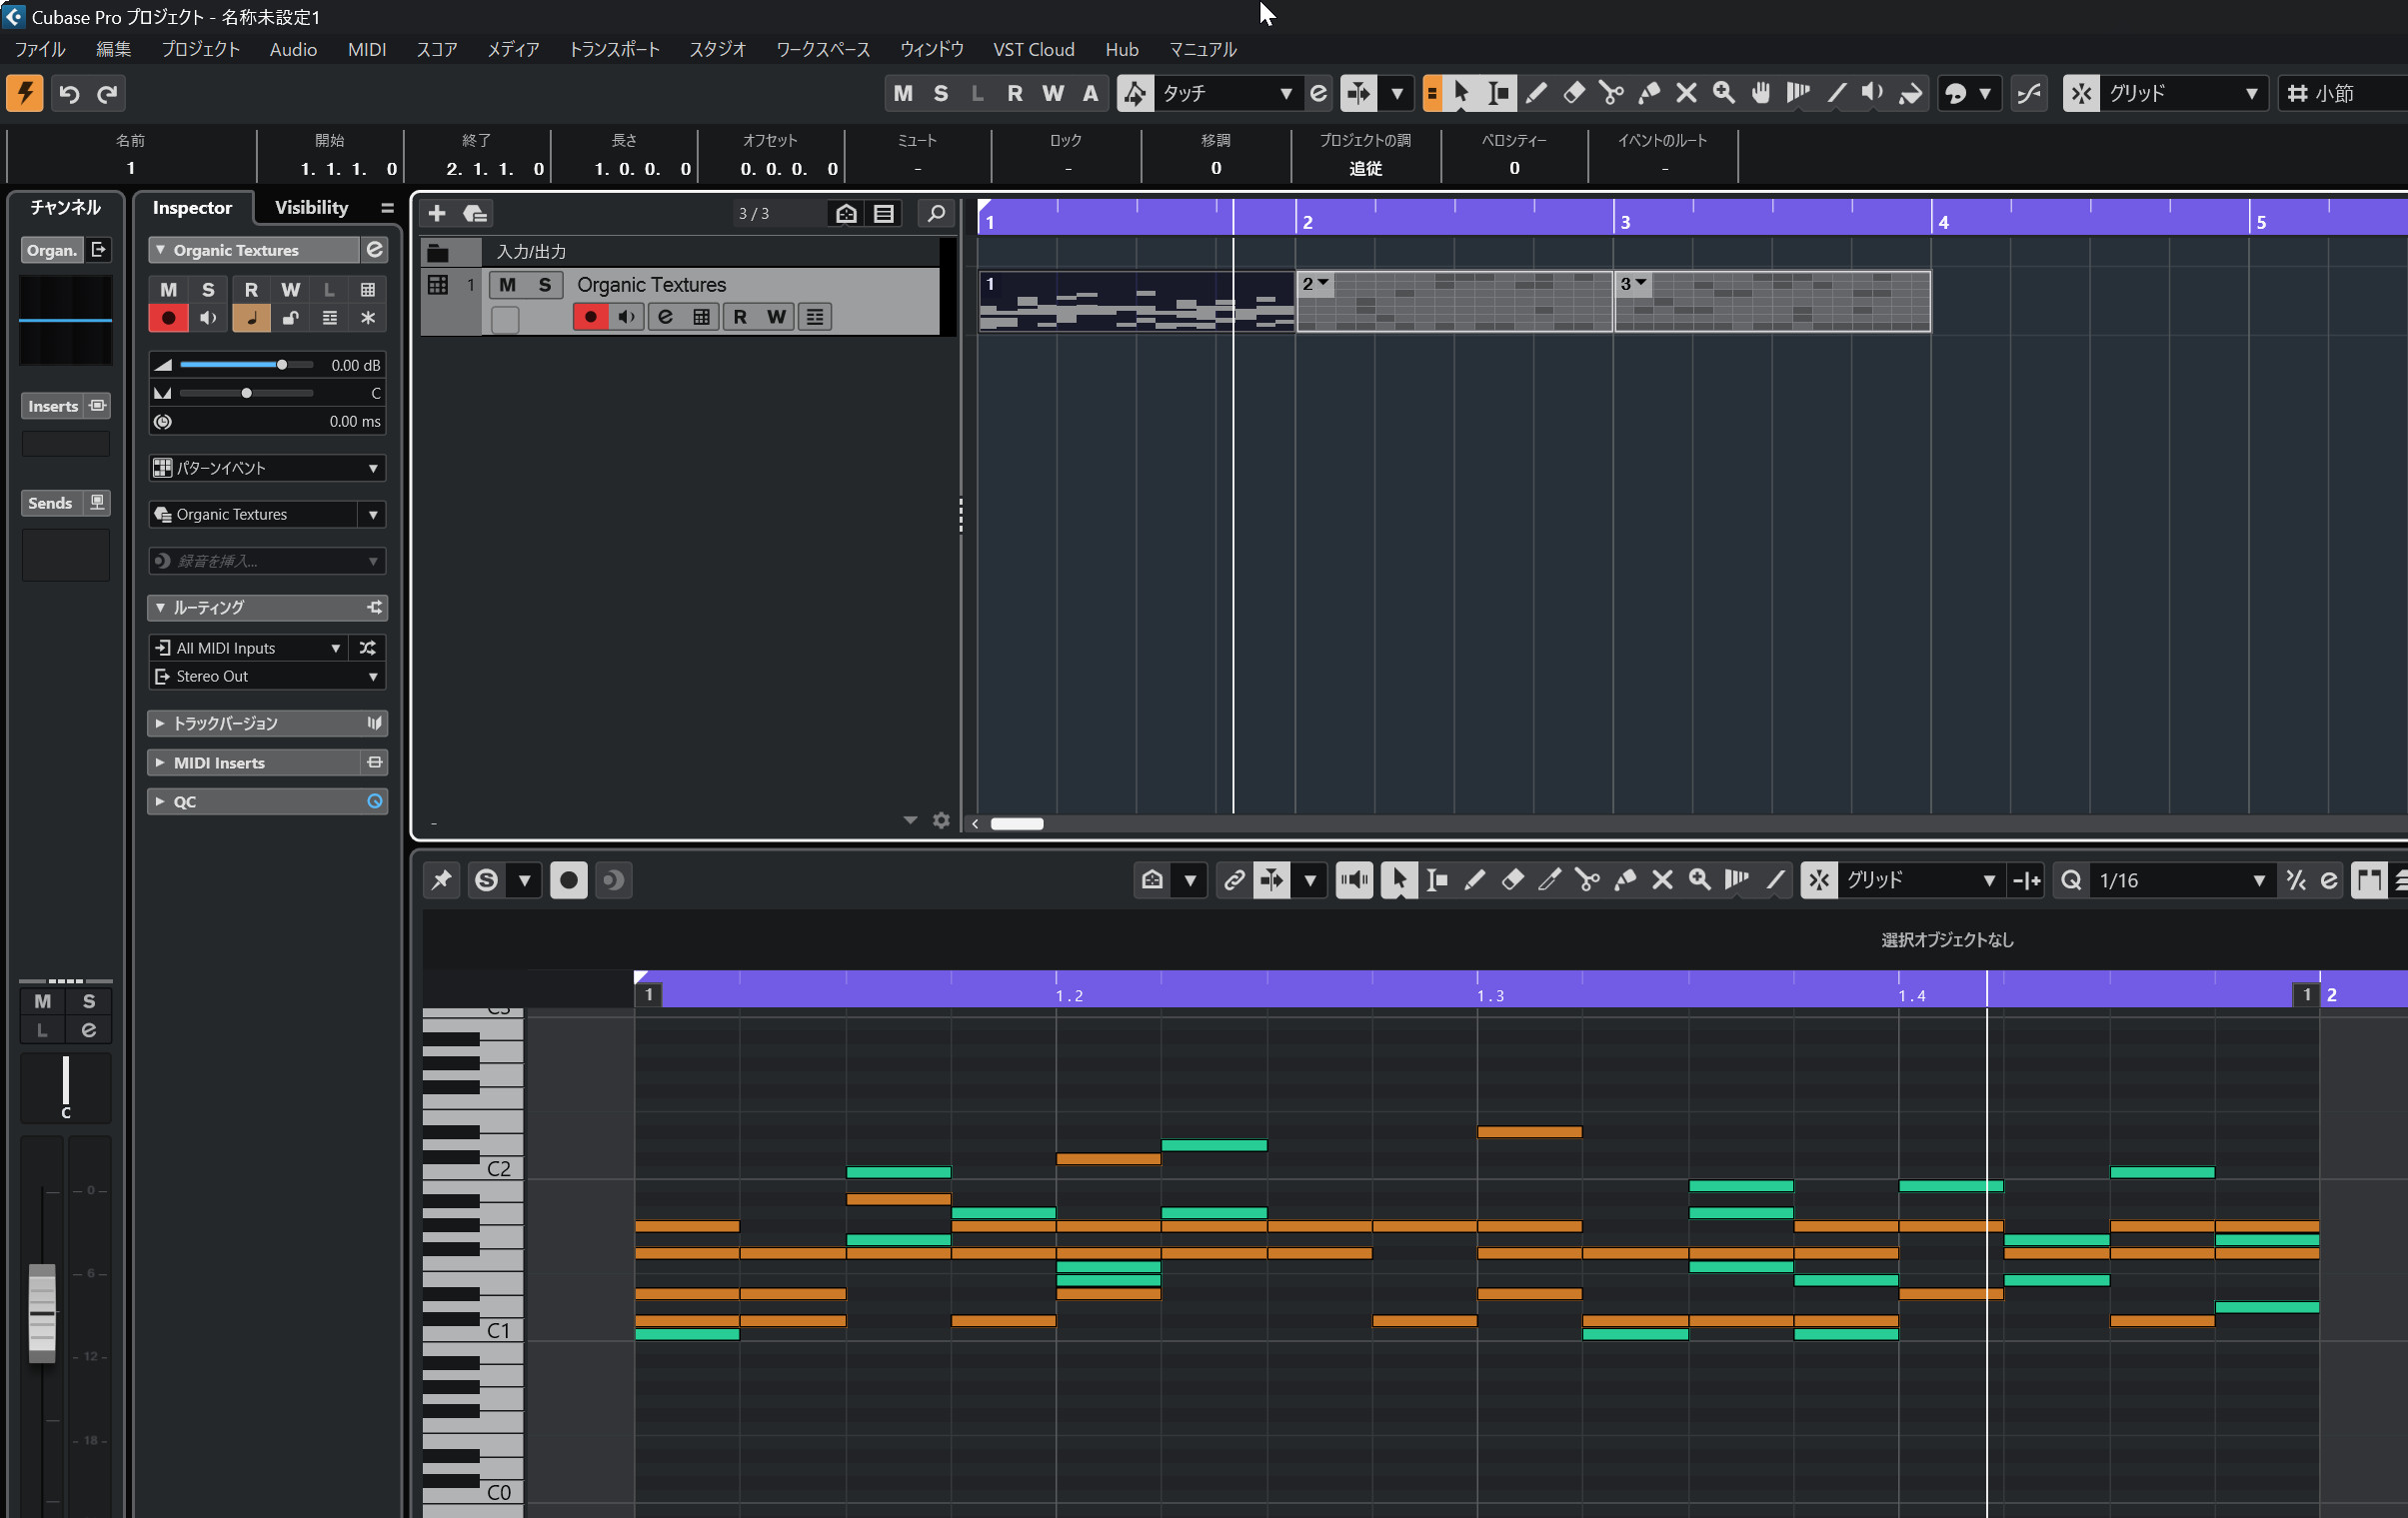This screenshot has width=2408, height=1518.
Task: Open the MIDI menu
Action: click(x=366, y=49)
